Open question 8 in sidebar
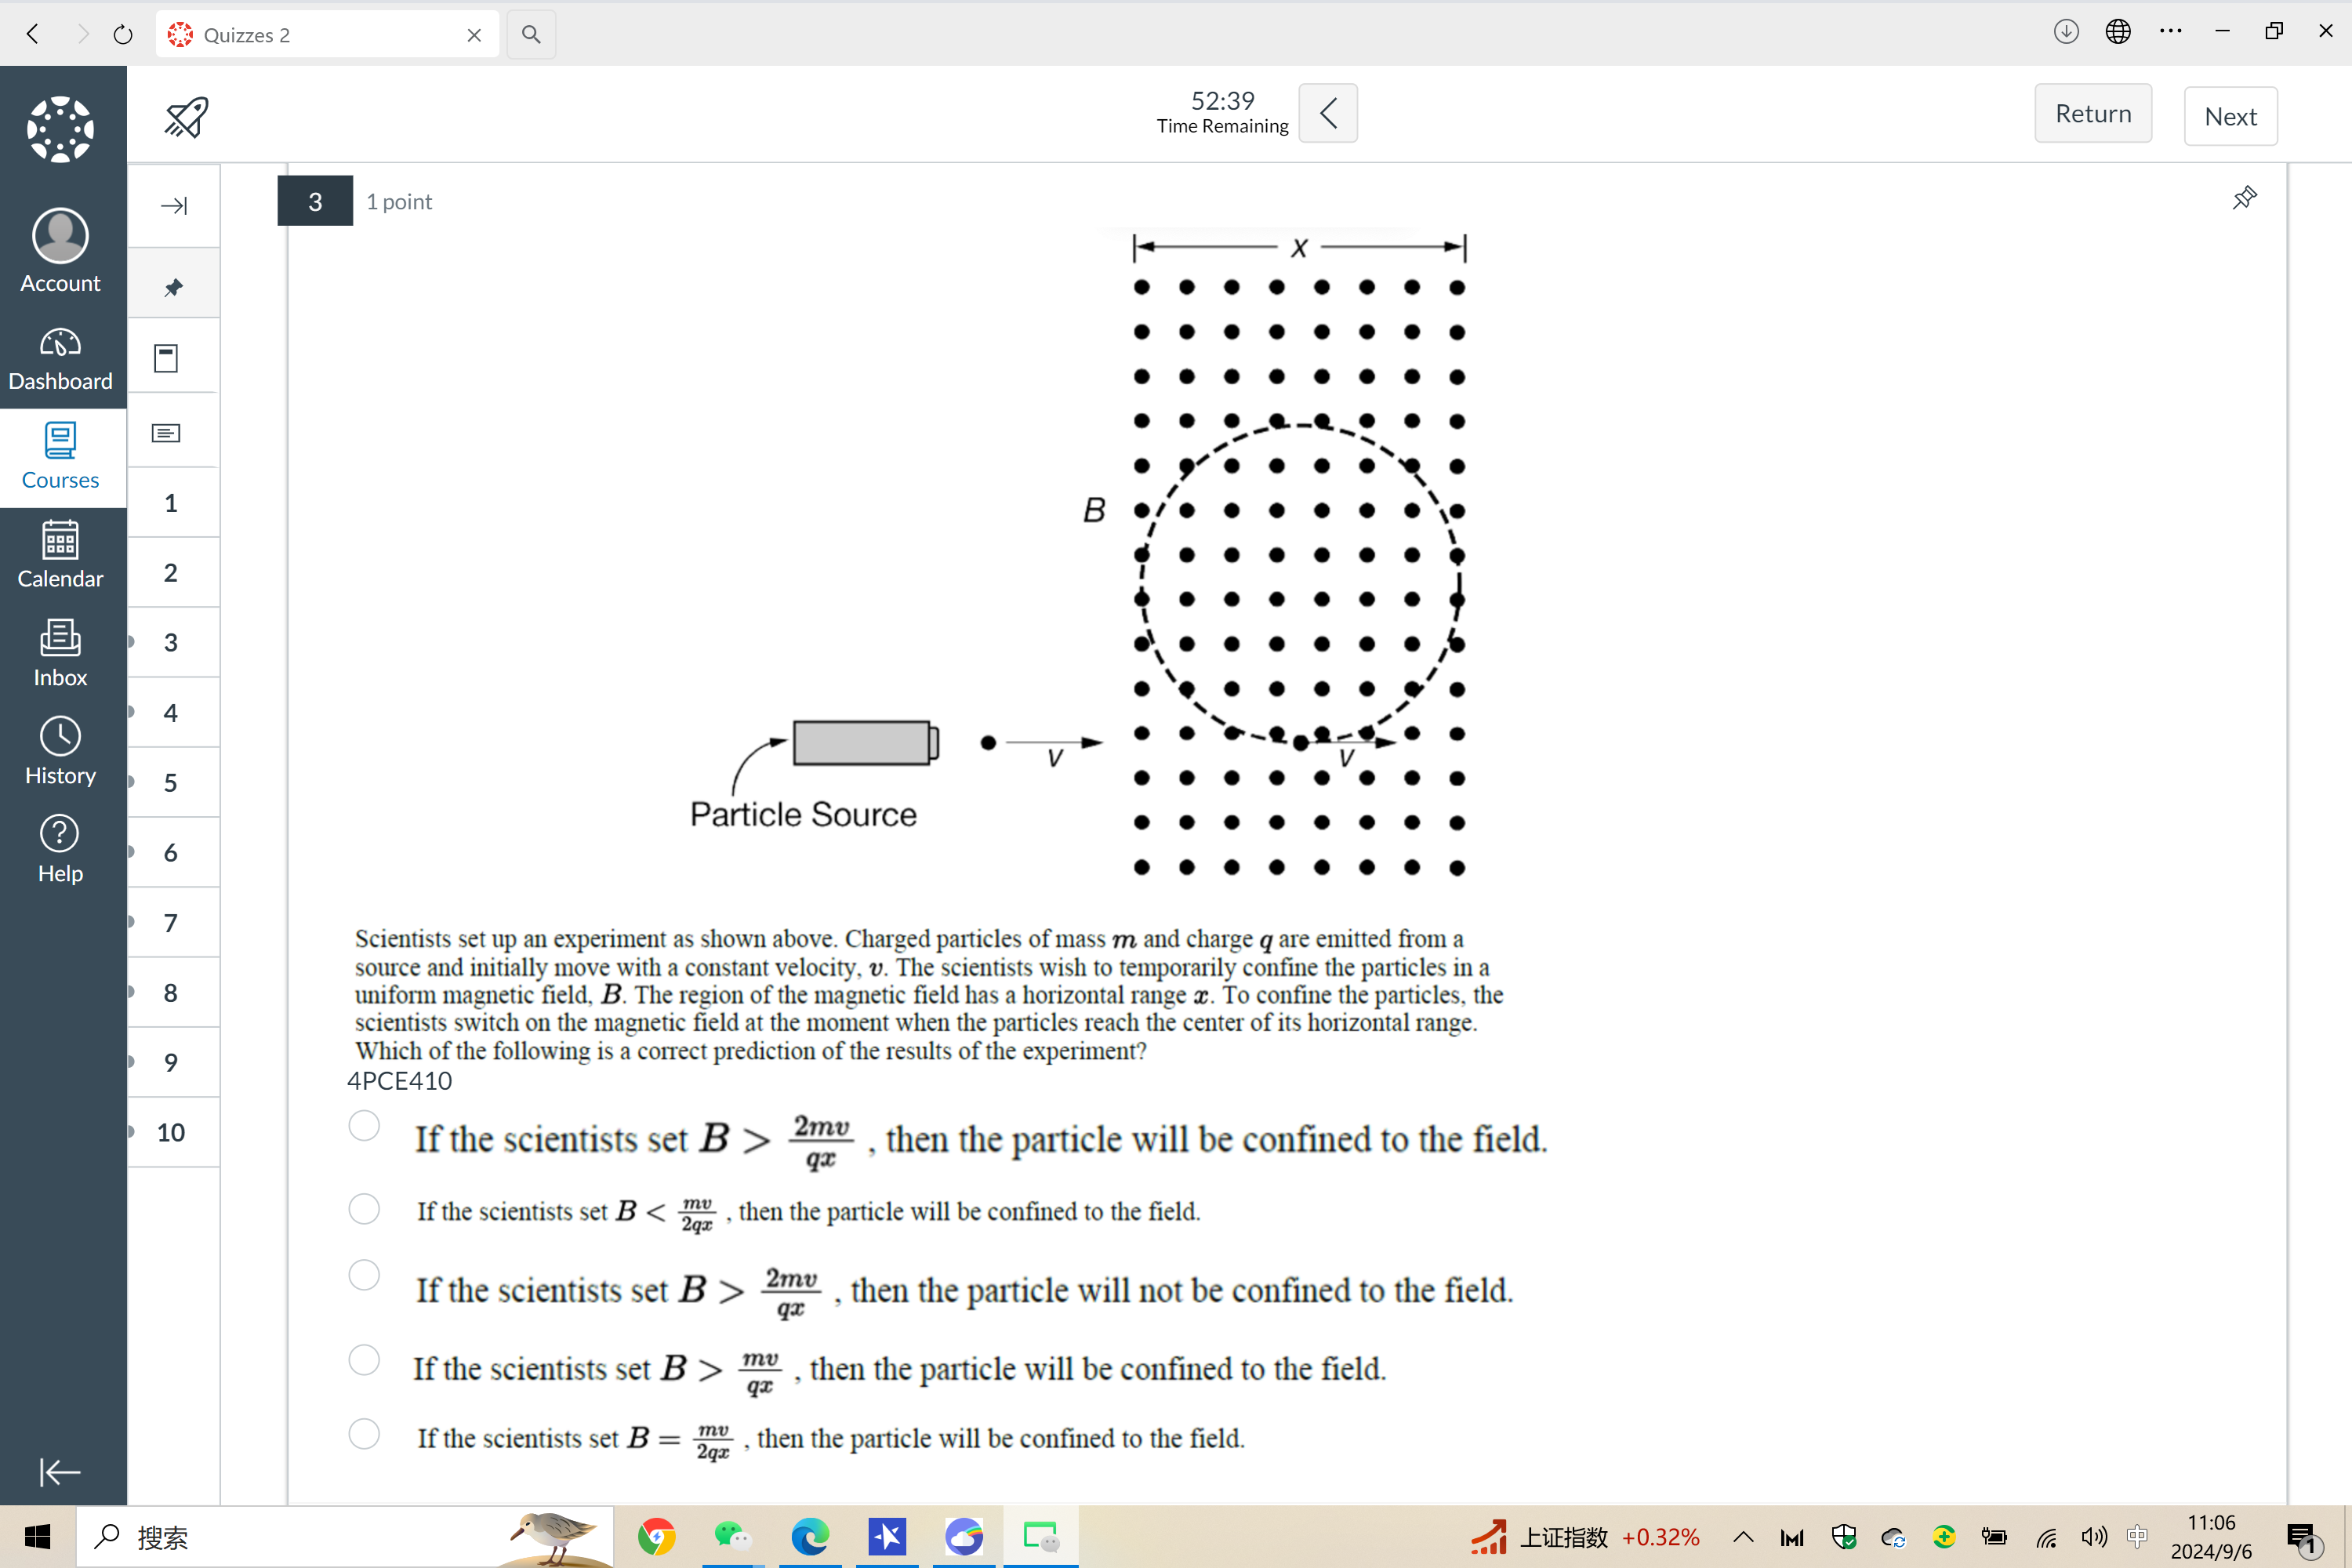The height and width of the screenshot is (1568, 2352). click(x=170, y=993)
